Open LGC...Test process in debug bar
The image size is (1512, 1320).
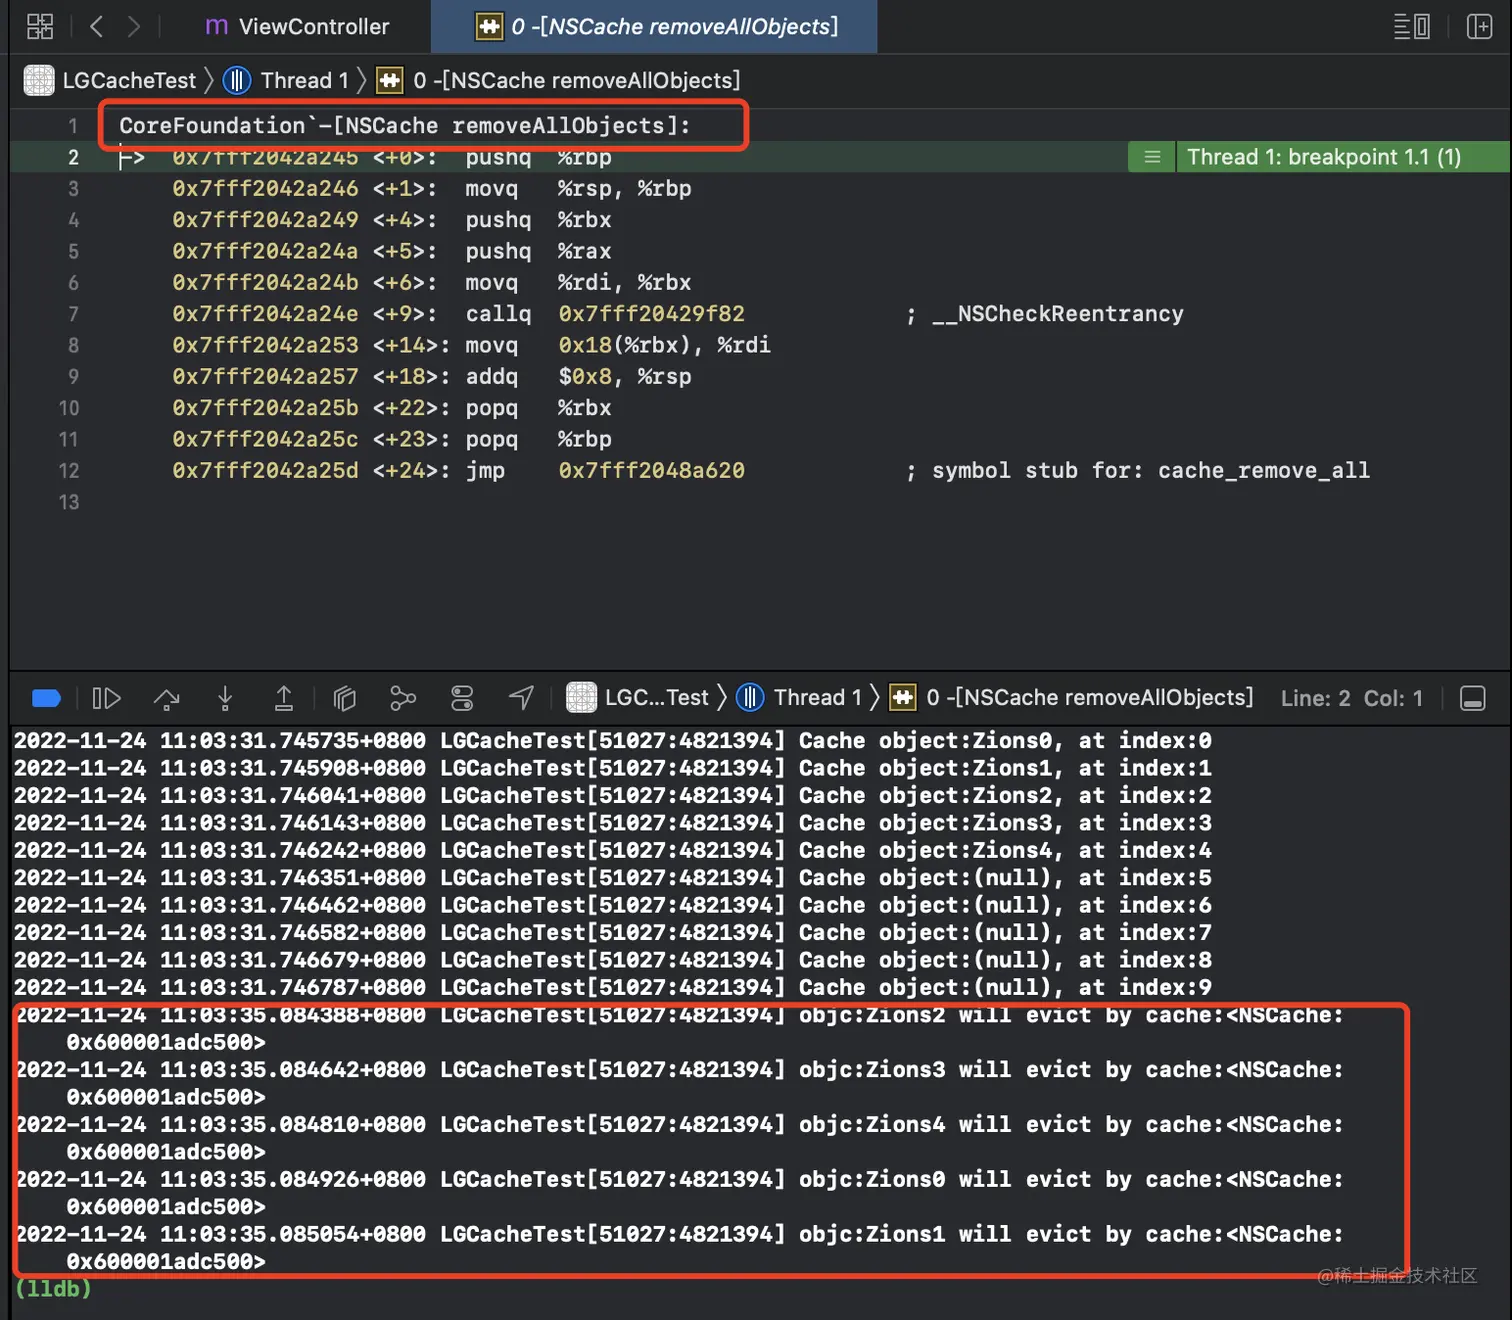pos(657,697)
